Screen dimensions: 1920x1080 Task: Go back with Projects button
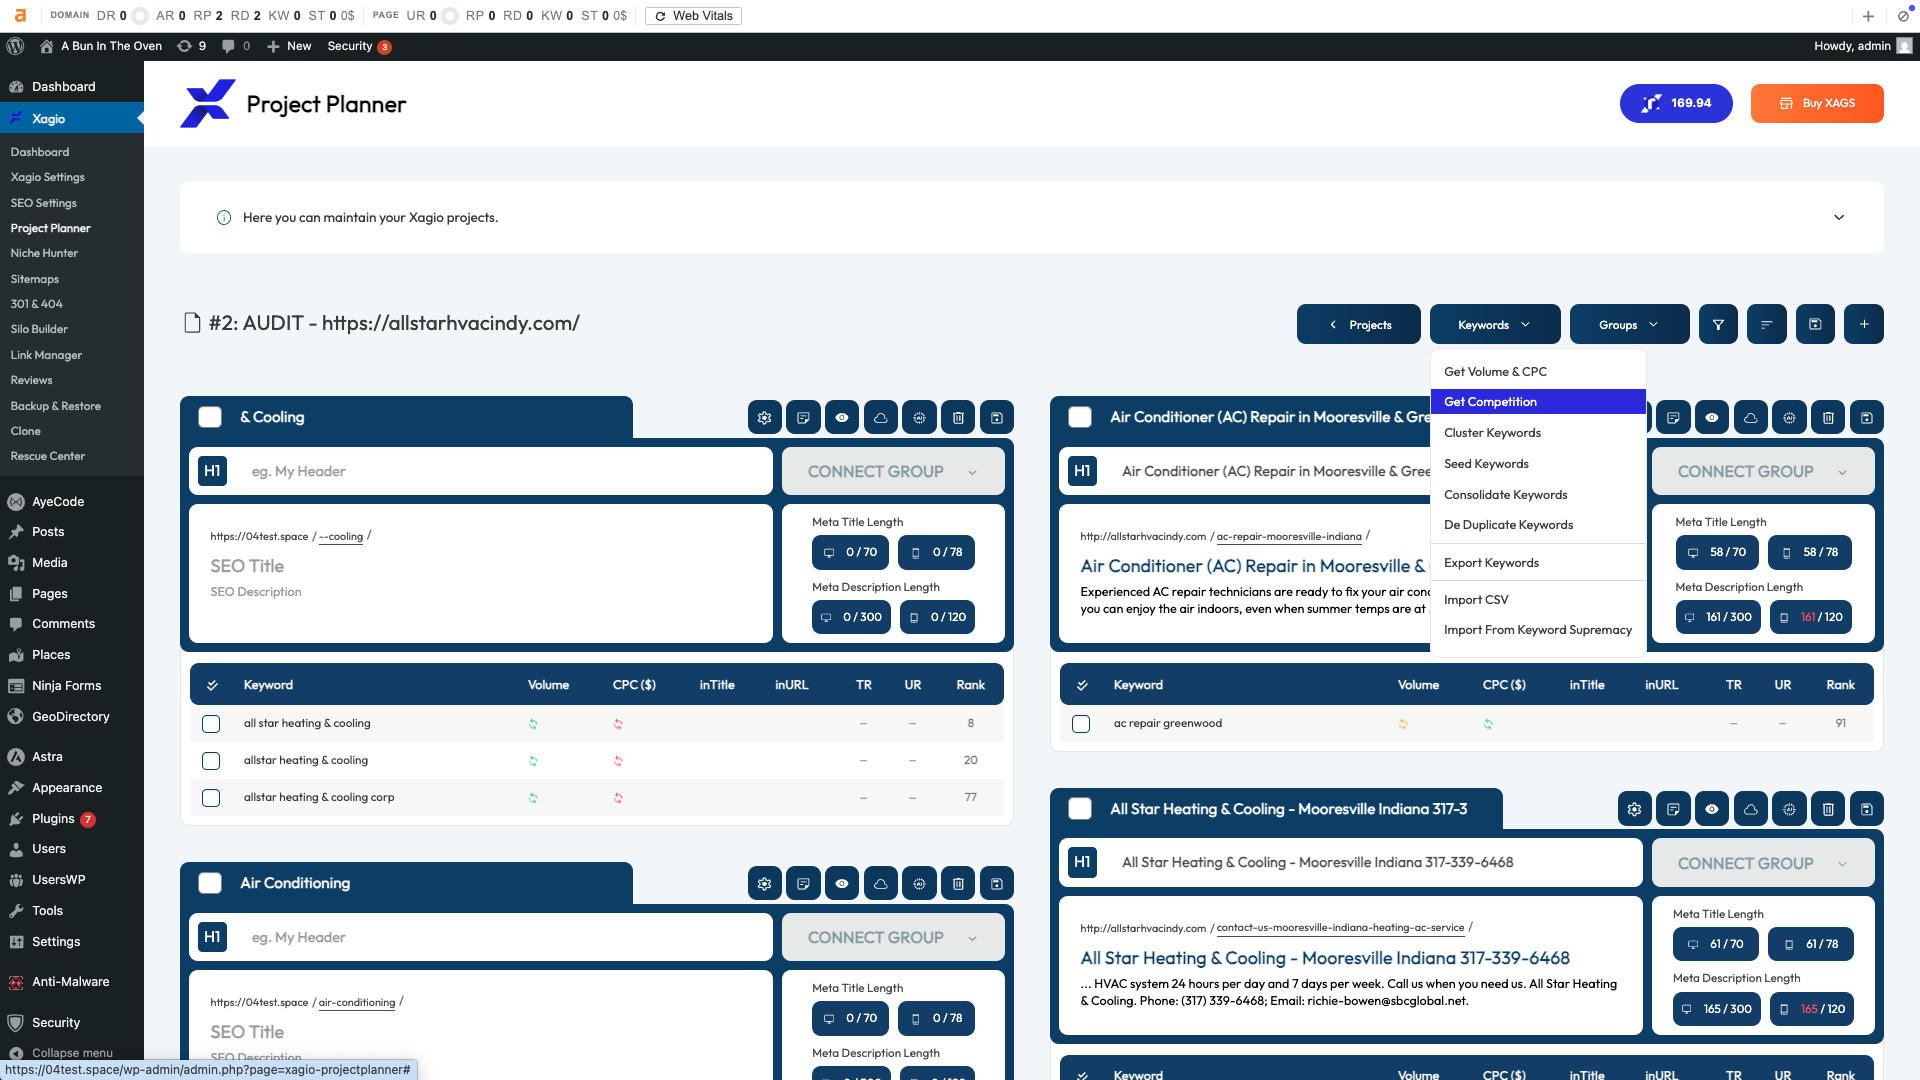(x=1359, y=324)
